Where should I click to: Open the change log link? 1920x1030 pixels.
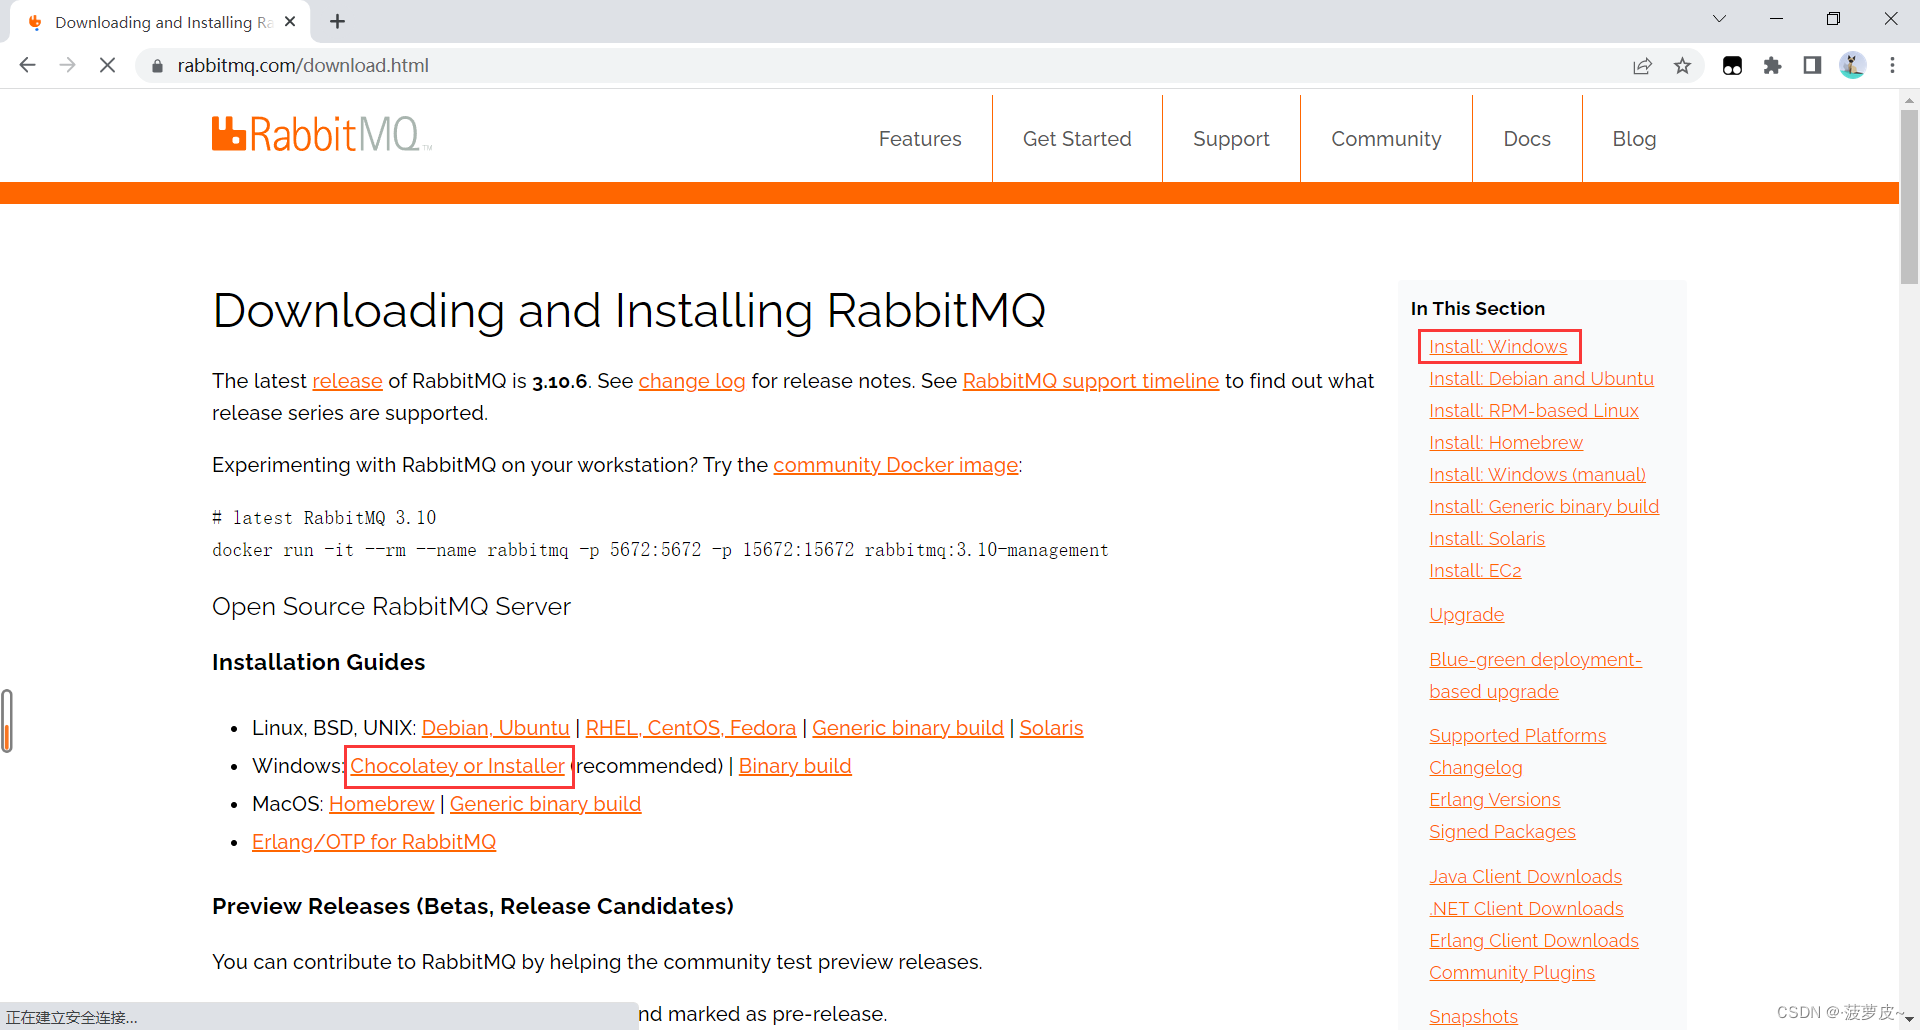tap(692, 381)
